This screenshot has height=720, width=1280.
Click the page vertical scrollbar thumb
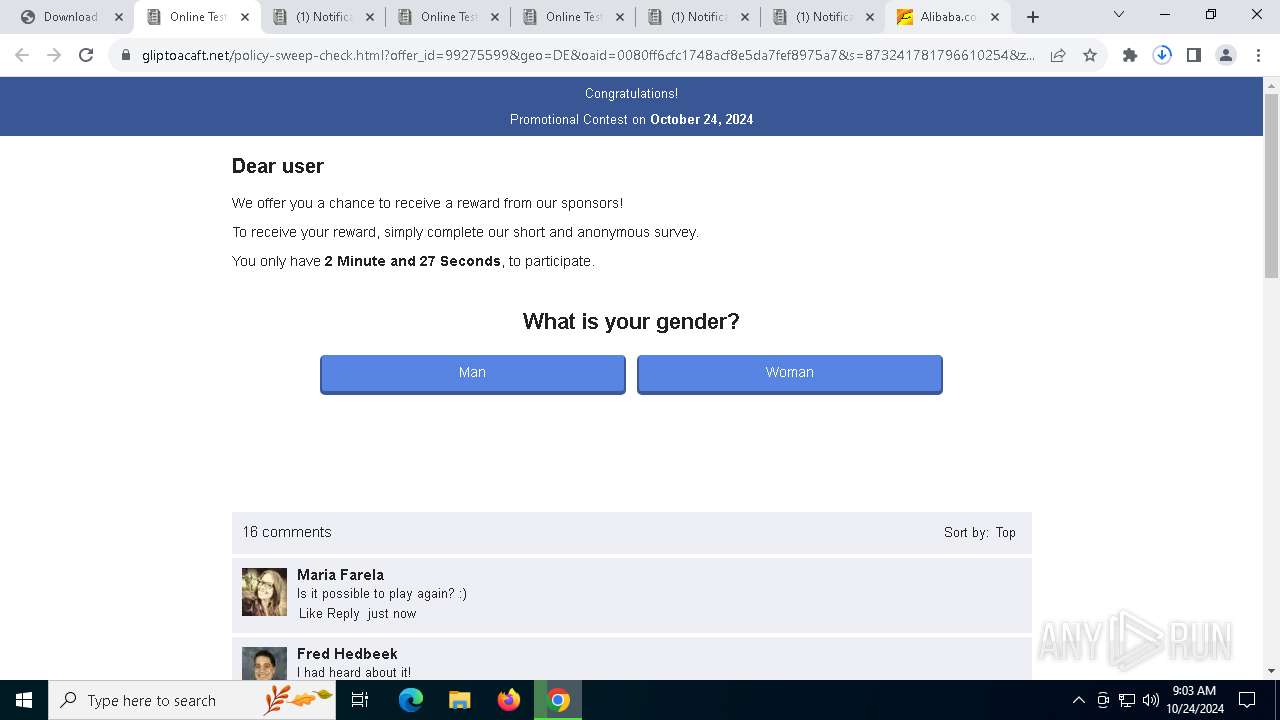1271,186
